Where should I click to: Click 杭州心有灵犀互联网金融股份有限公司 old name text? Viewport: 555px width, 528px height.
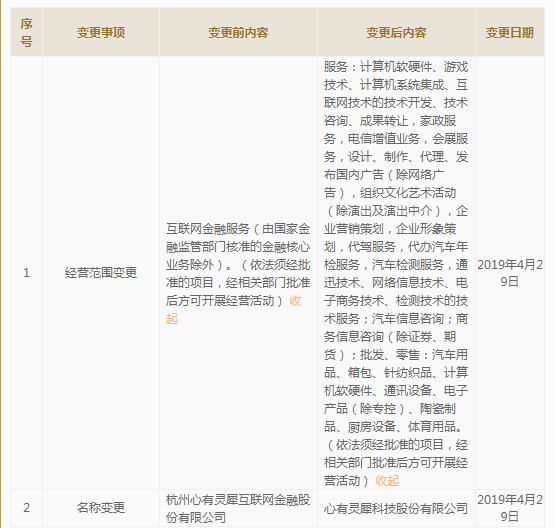238,509
